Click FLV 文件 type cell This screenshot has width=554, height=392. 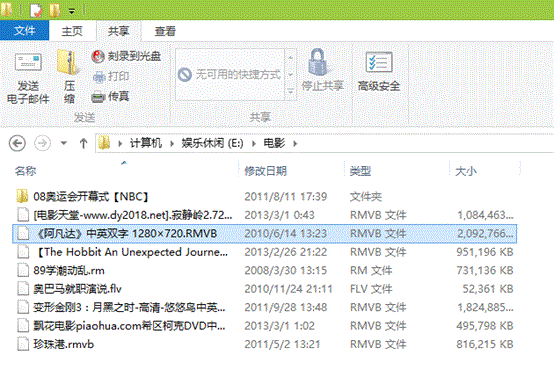coord(371,289)
